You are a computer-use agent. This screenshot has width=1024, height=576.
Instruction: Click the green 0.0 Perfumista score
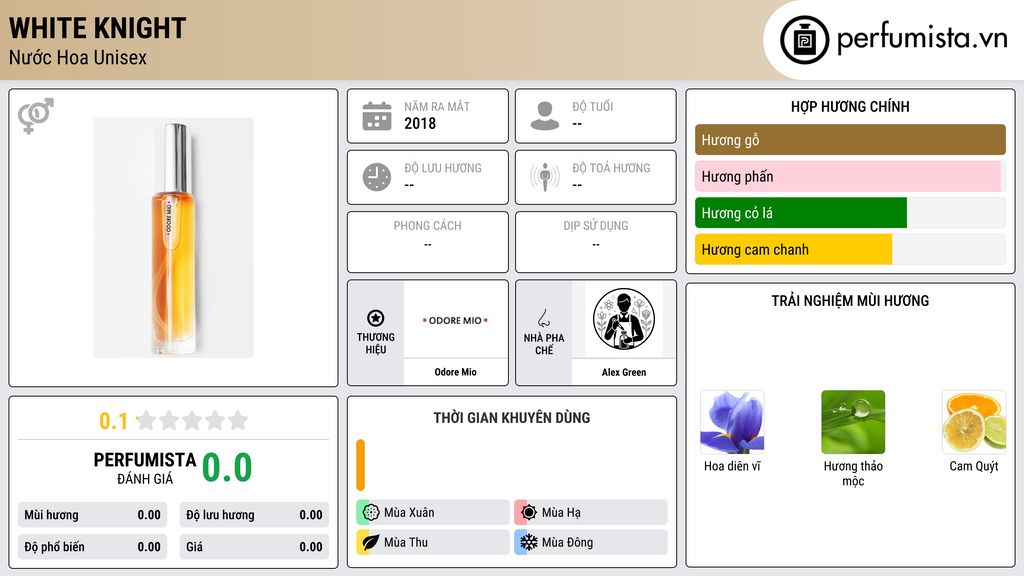coord(227,467)
